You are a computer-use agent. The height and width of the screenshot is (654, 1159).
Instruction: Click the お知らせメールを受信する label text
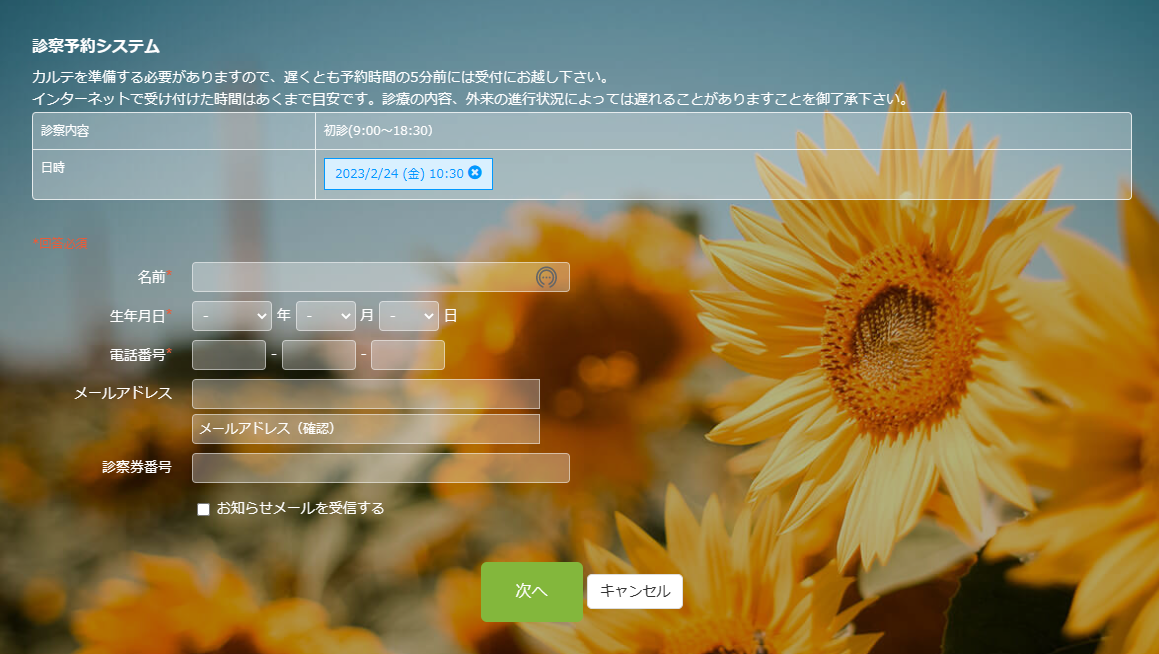tap(300, 508)
